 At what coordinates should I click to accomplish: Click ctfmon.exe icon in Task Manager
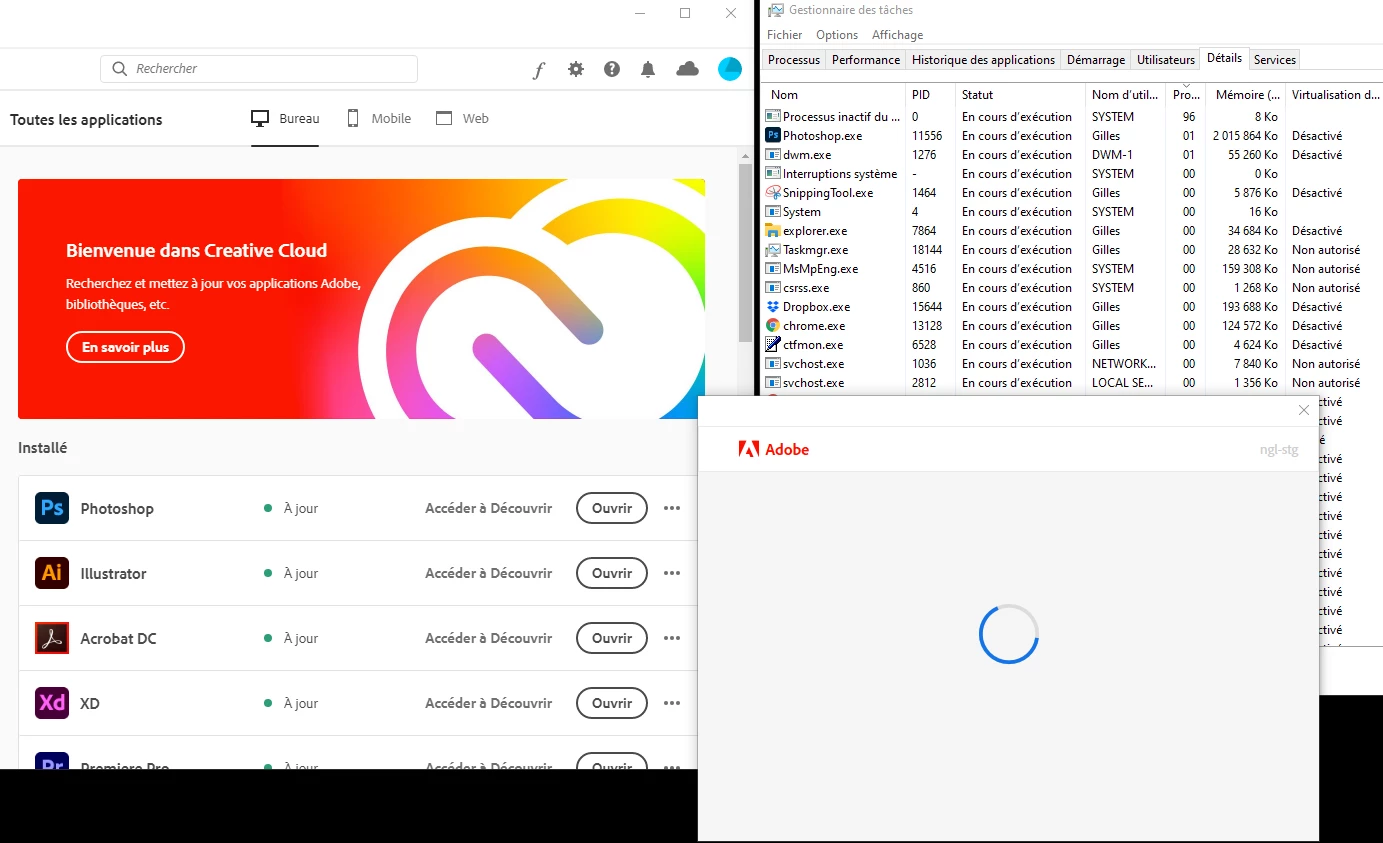tap(772, 344)
